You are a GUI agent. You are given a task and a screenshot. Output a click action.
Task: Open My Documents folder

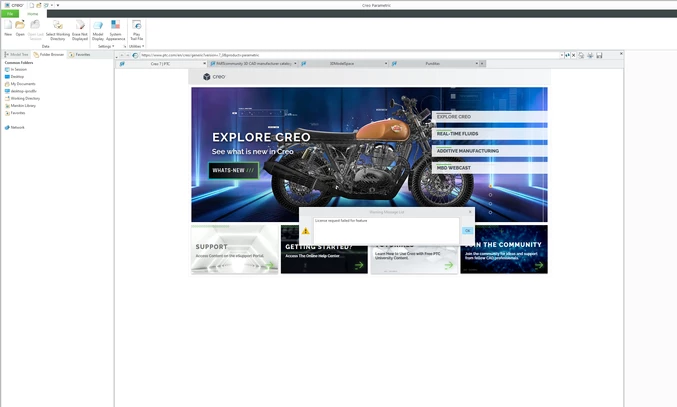(x=20, y=84)
